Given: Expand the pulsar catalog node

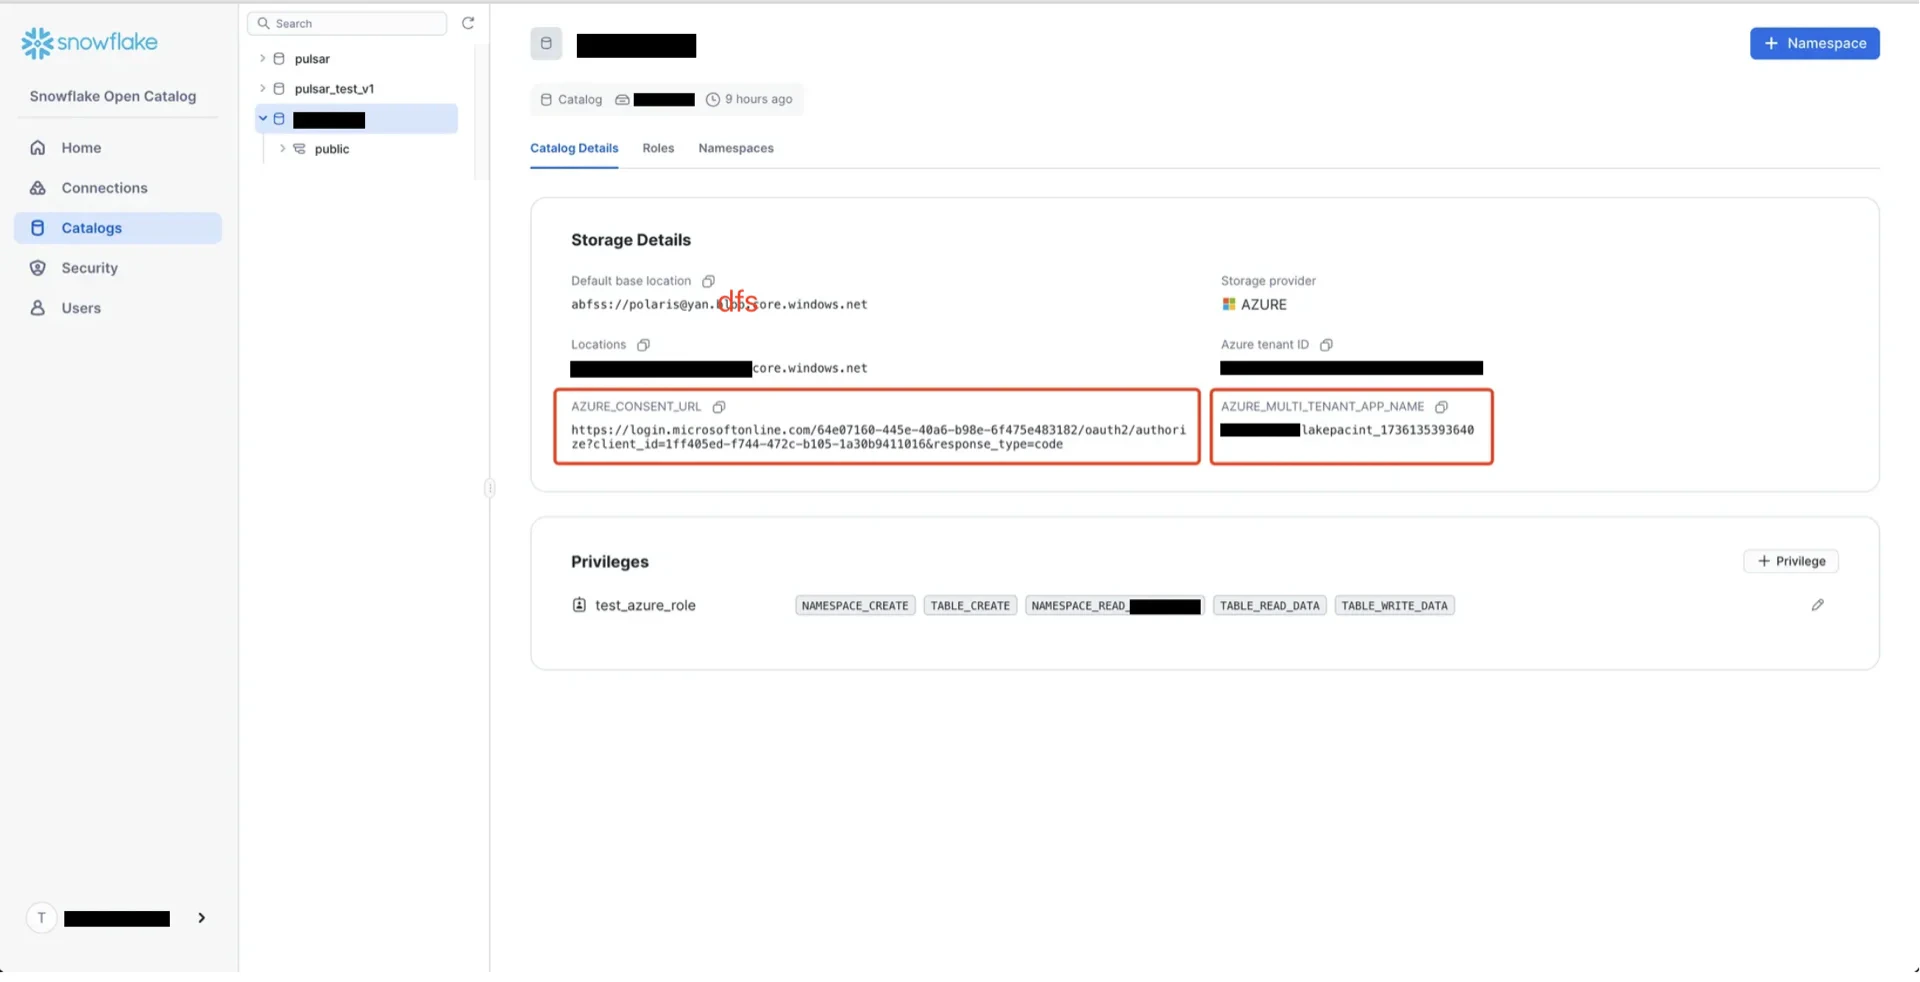Looking at the screenshot, I should coord(262,59).
